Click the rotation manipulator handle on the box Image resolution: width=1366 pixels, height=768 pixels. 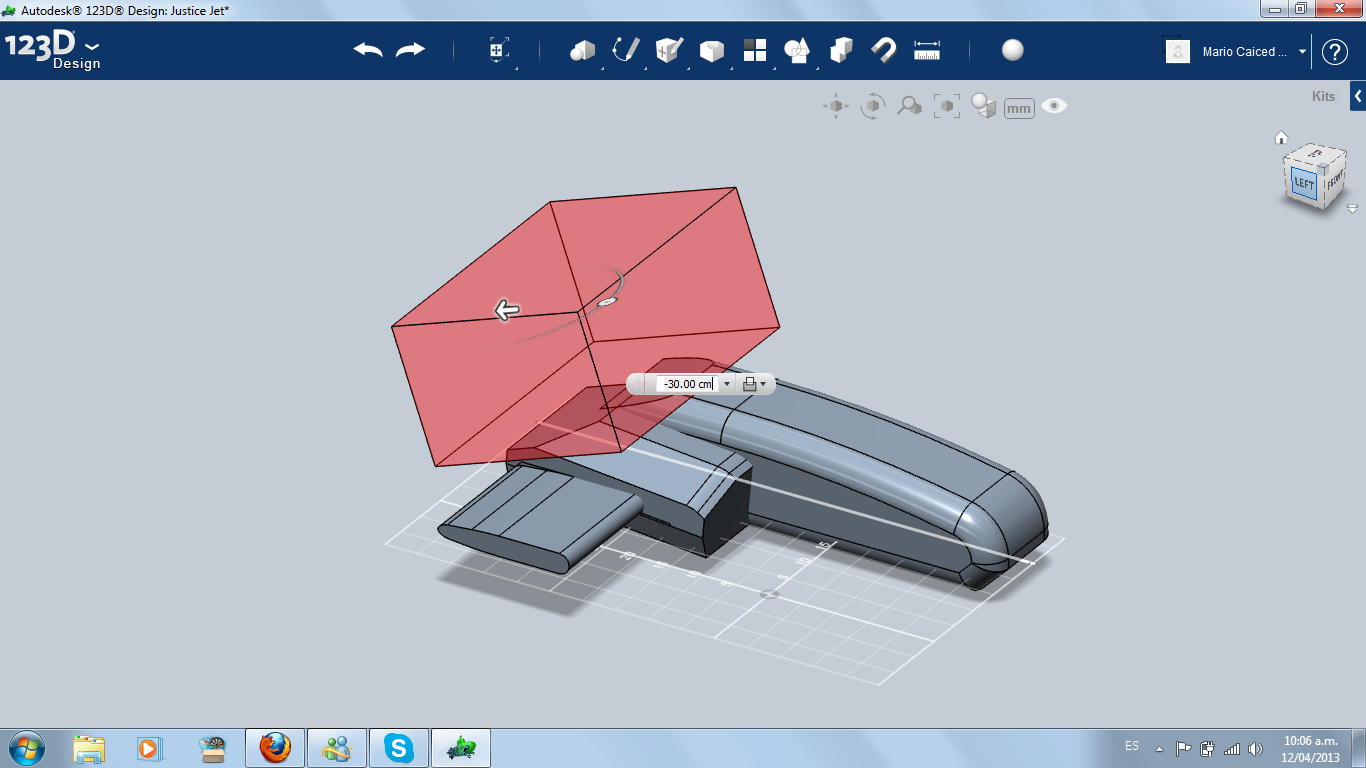[605, 301]
